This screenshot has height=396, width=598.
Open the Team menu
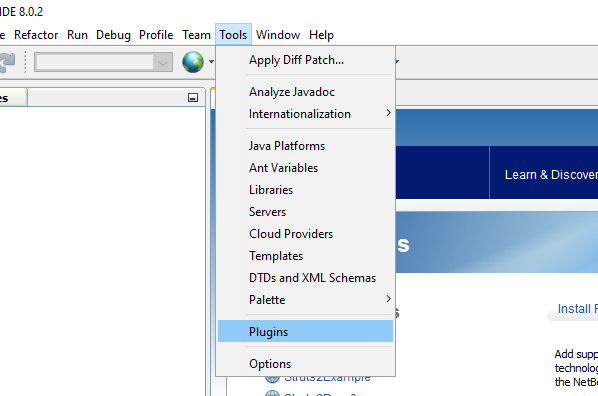click(196, 35)
